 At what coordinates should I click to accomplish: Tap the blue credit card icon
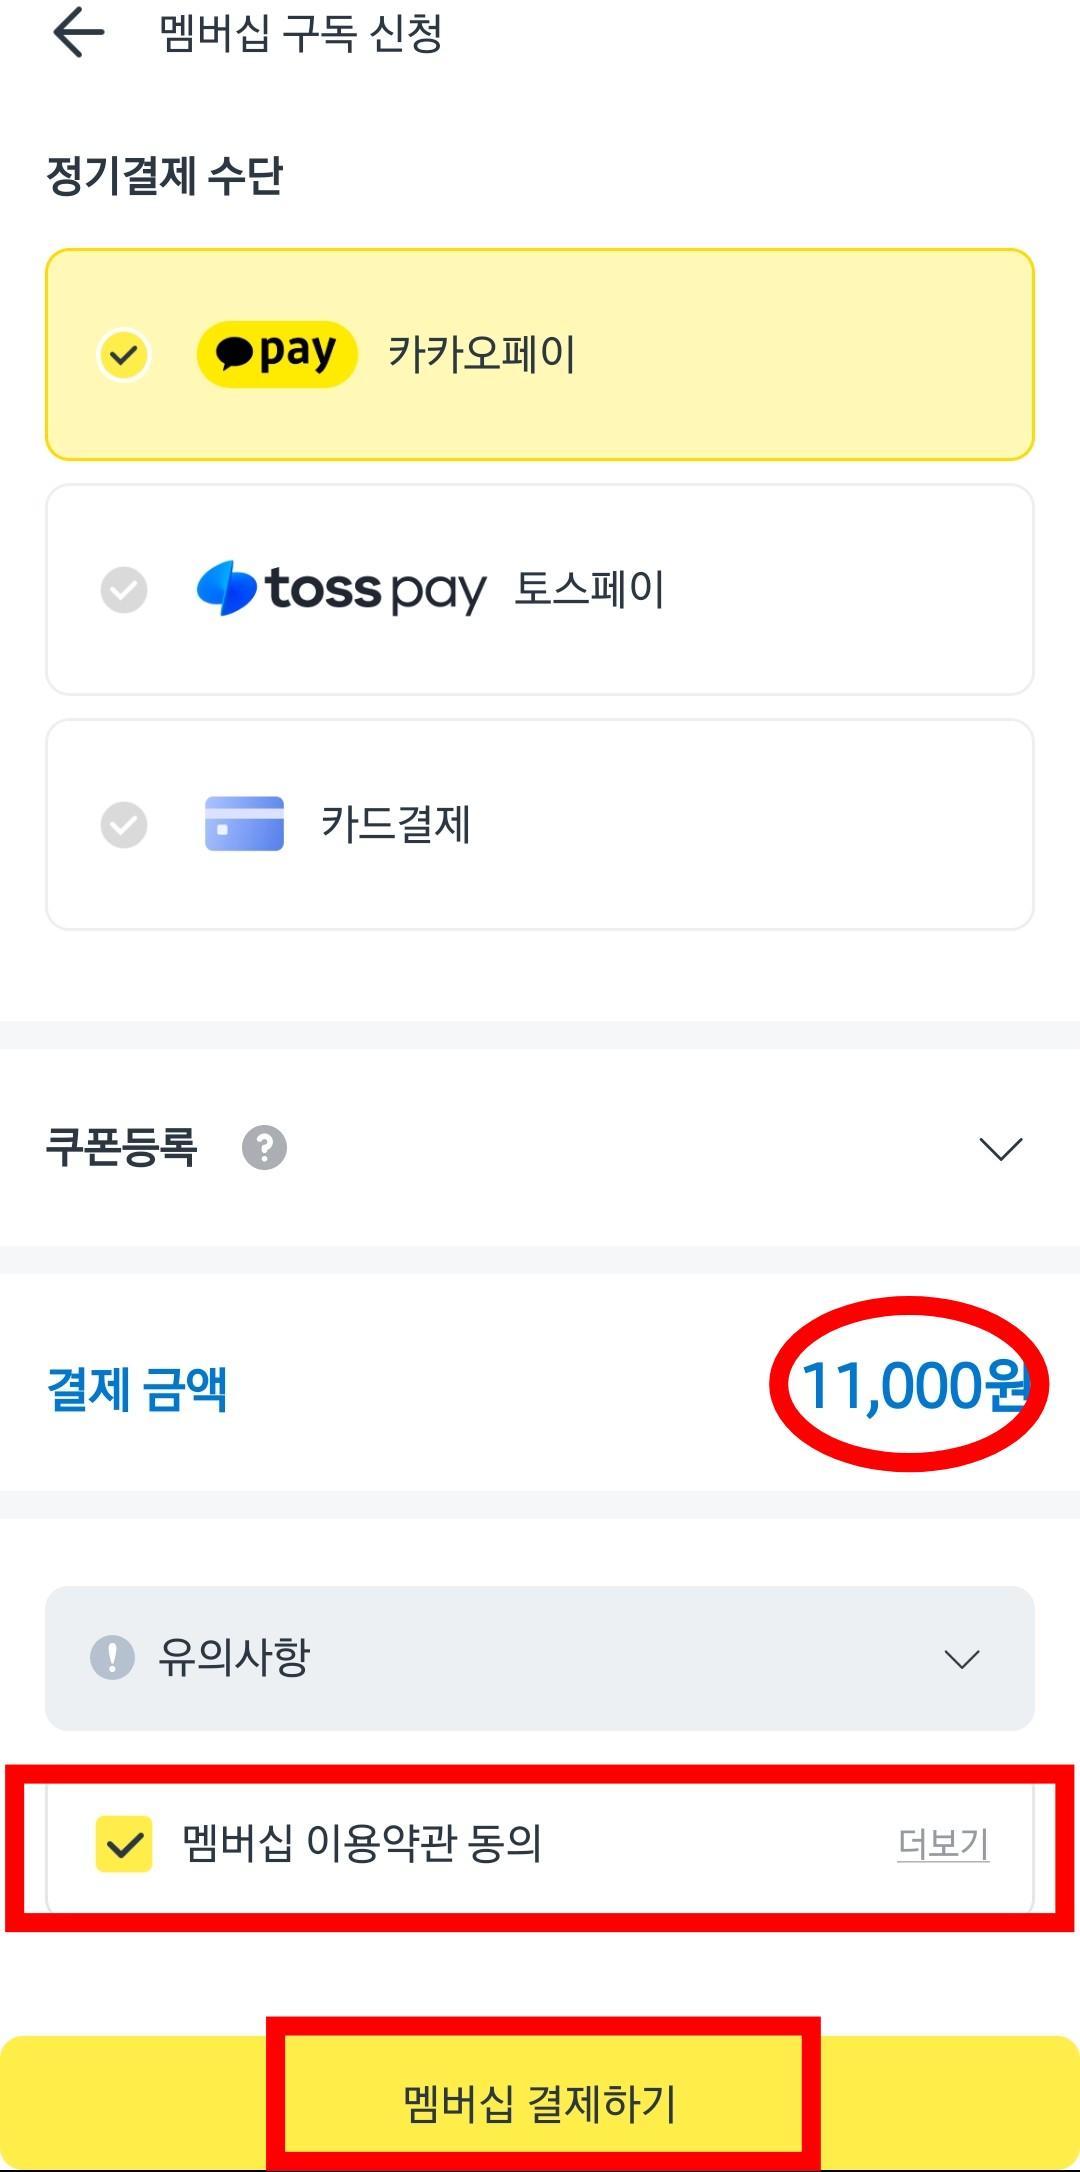tap(244, 824)
